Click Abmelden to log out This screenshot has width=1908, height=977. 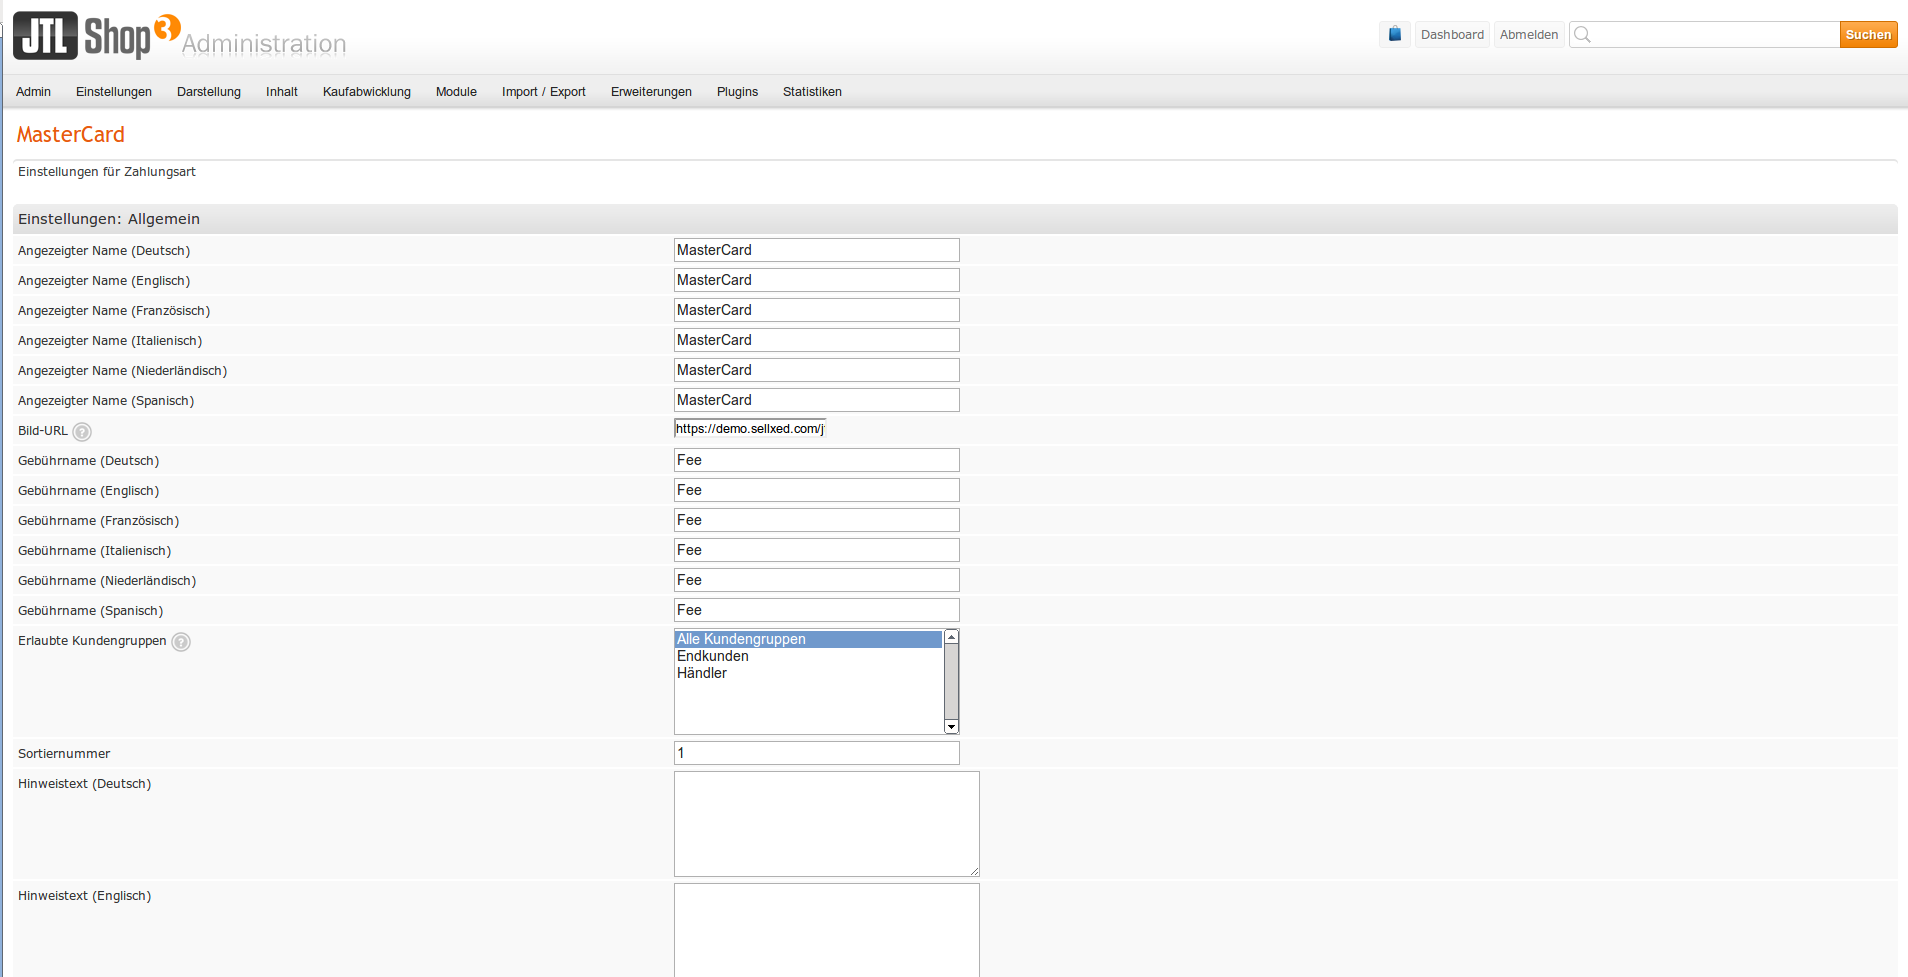coord(1528,35)
